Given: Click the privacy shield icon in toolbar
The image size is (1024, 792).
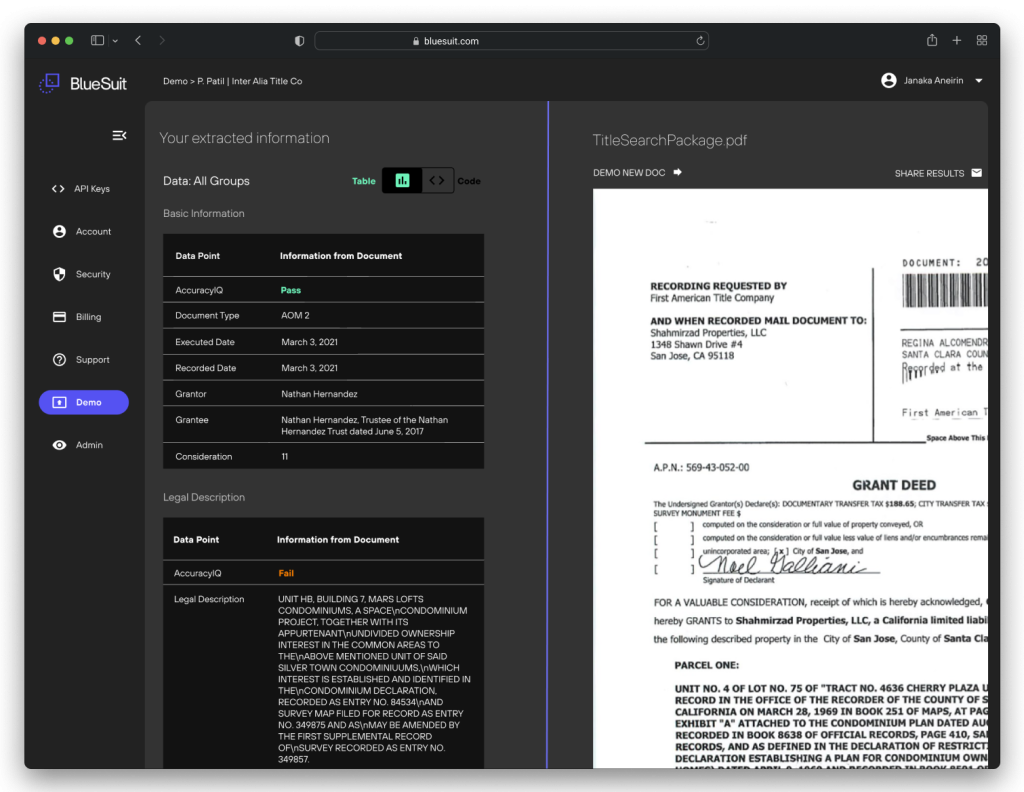Looking at the screenshot, I should pyautogui.click(x=300, y=40).
